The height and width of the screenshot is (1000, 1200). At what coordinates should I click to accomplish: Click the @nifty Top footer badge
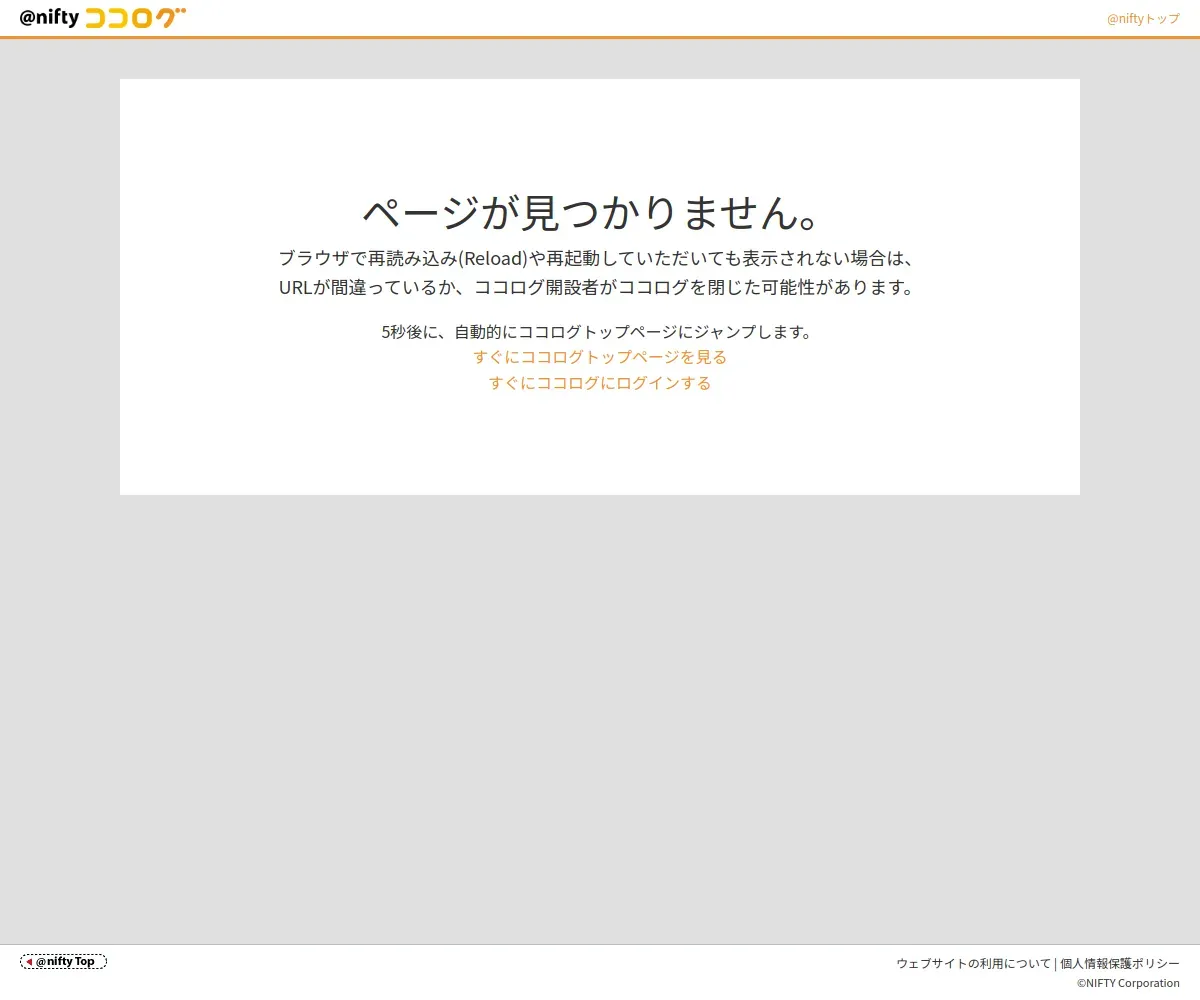[x=63, y=961]
